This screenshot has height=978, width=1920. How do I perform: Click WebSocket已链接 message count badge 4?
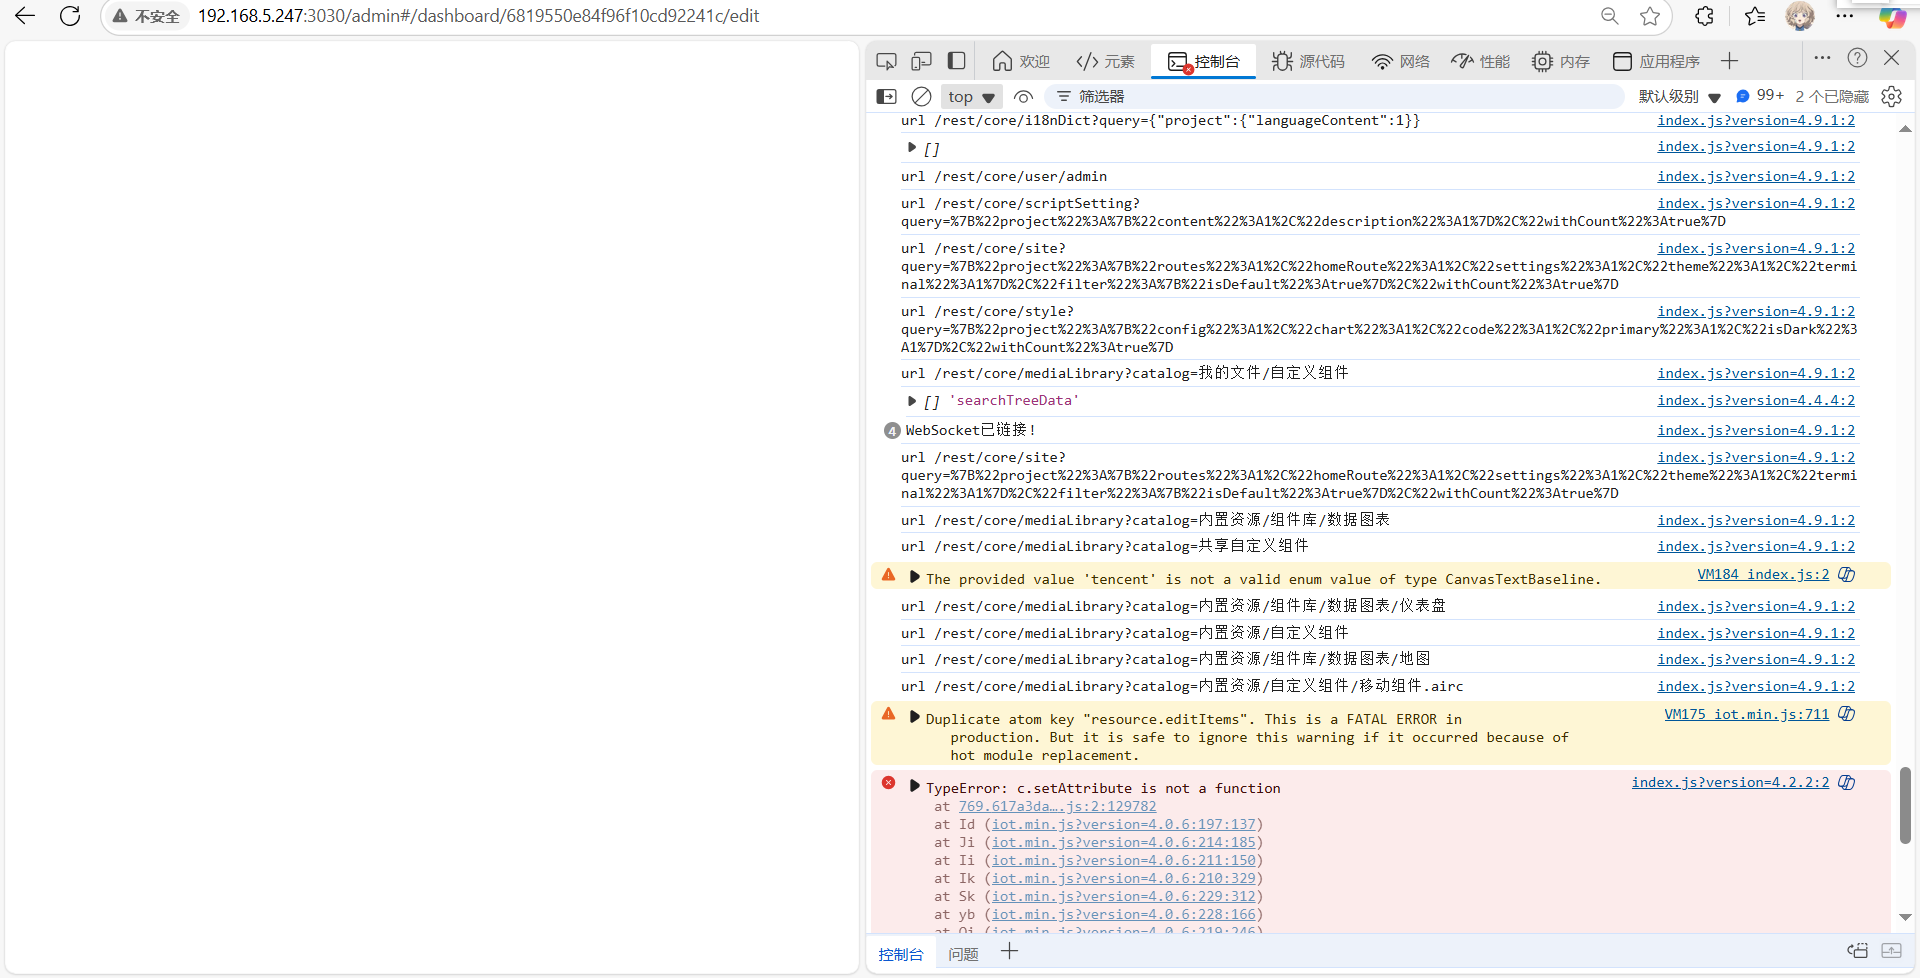tap(892, 431)
